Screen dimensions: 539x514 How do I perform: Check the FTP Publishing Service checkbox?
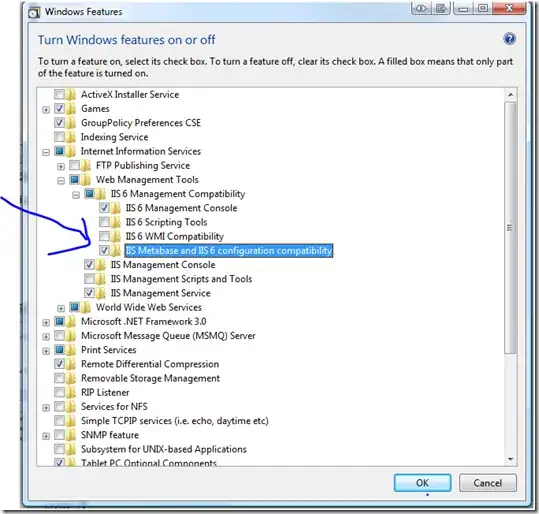tap(75, 165)
